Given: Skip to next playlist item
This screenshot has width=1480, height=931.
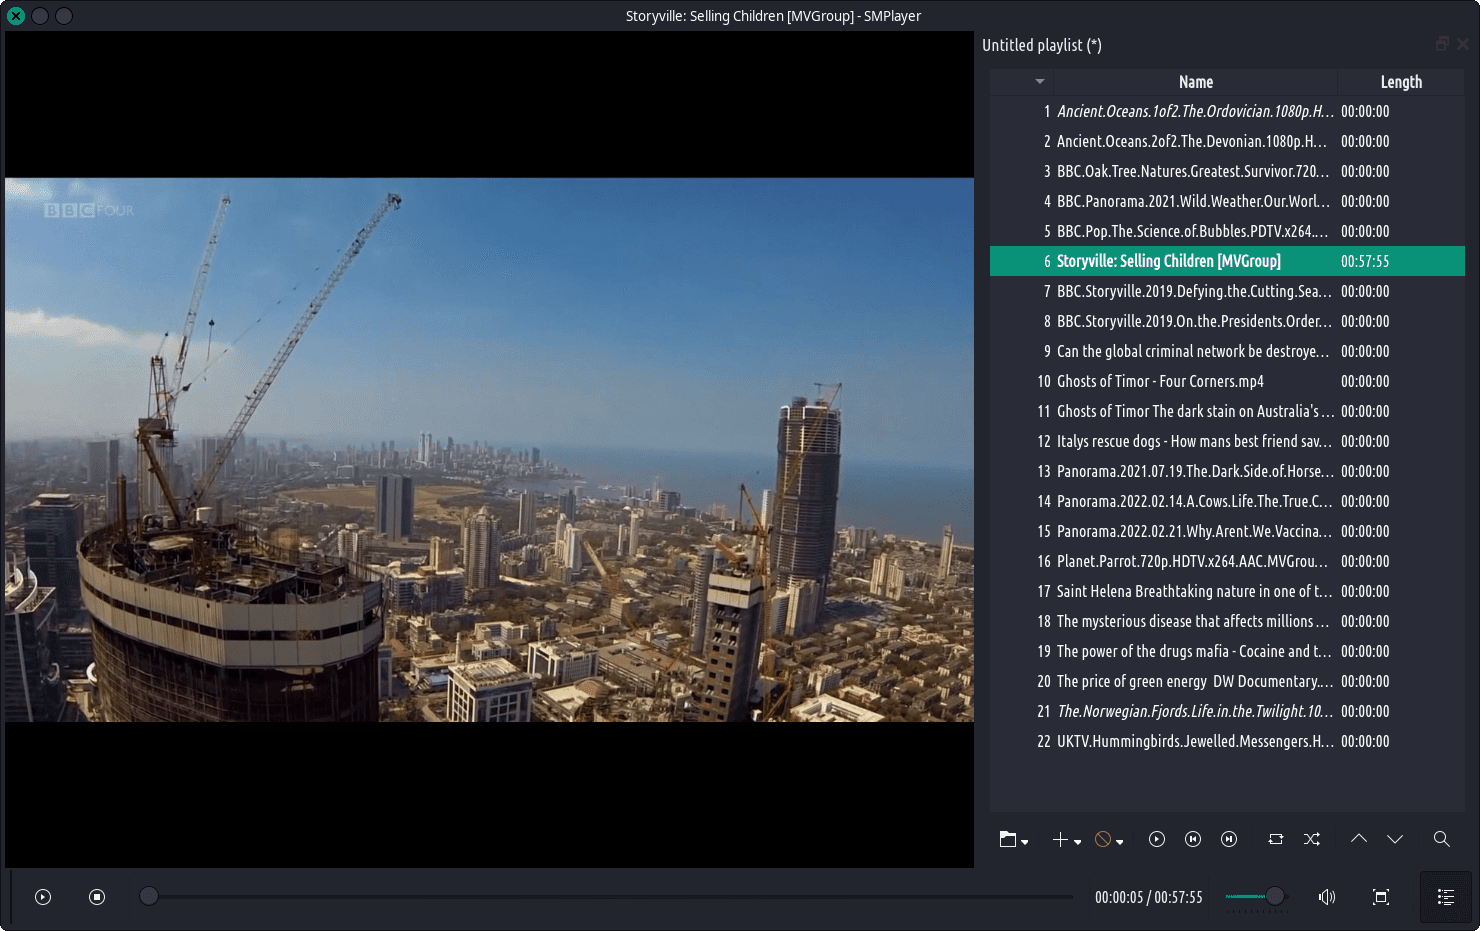Looking at the screenshot, I should [1229, 839].
